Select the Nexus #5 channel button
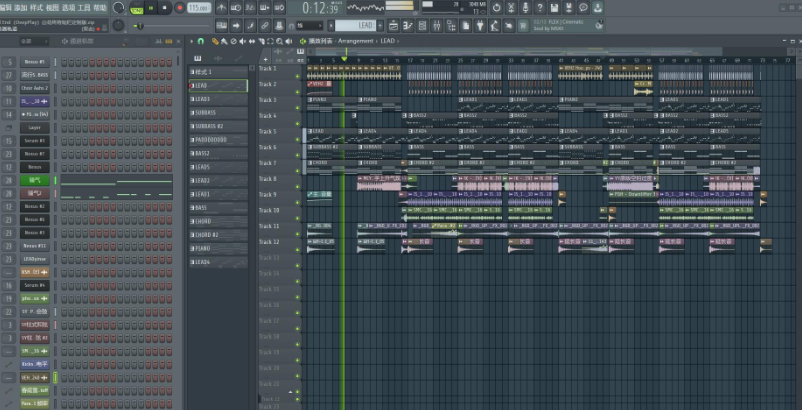The image size is (802, 410). tap(35, 62)
